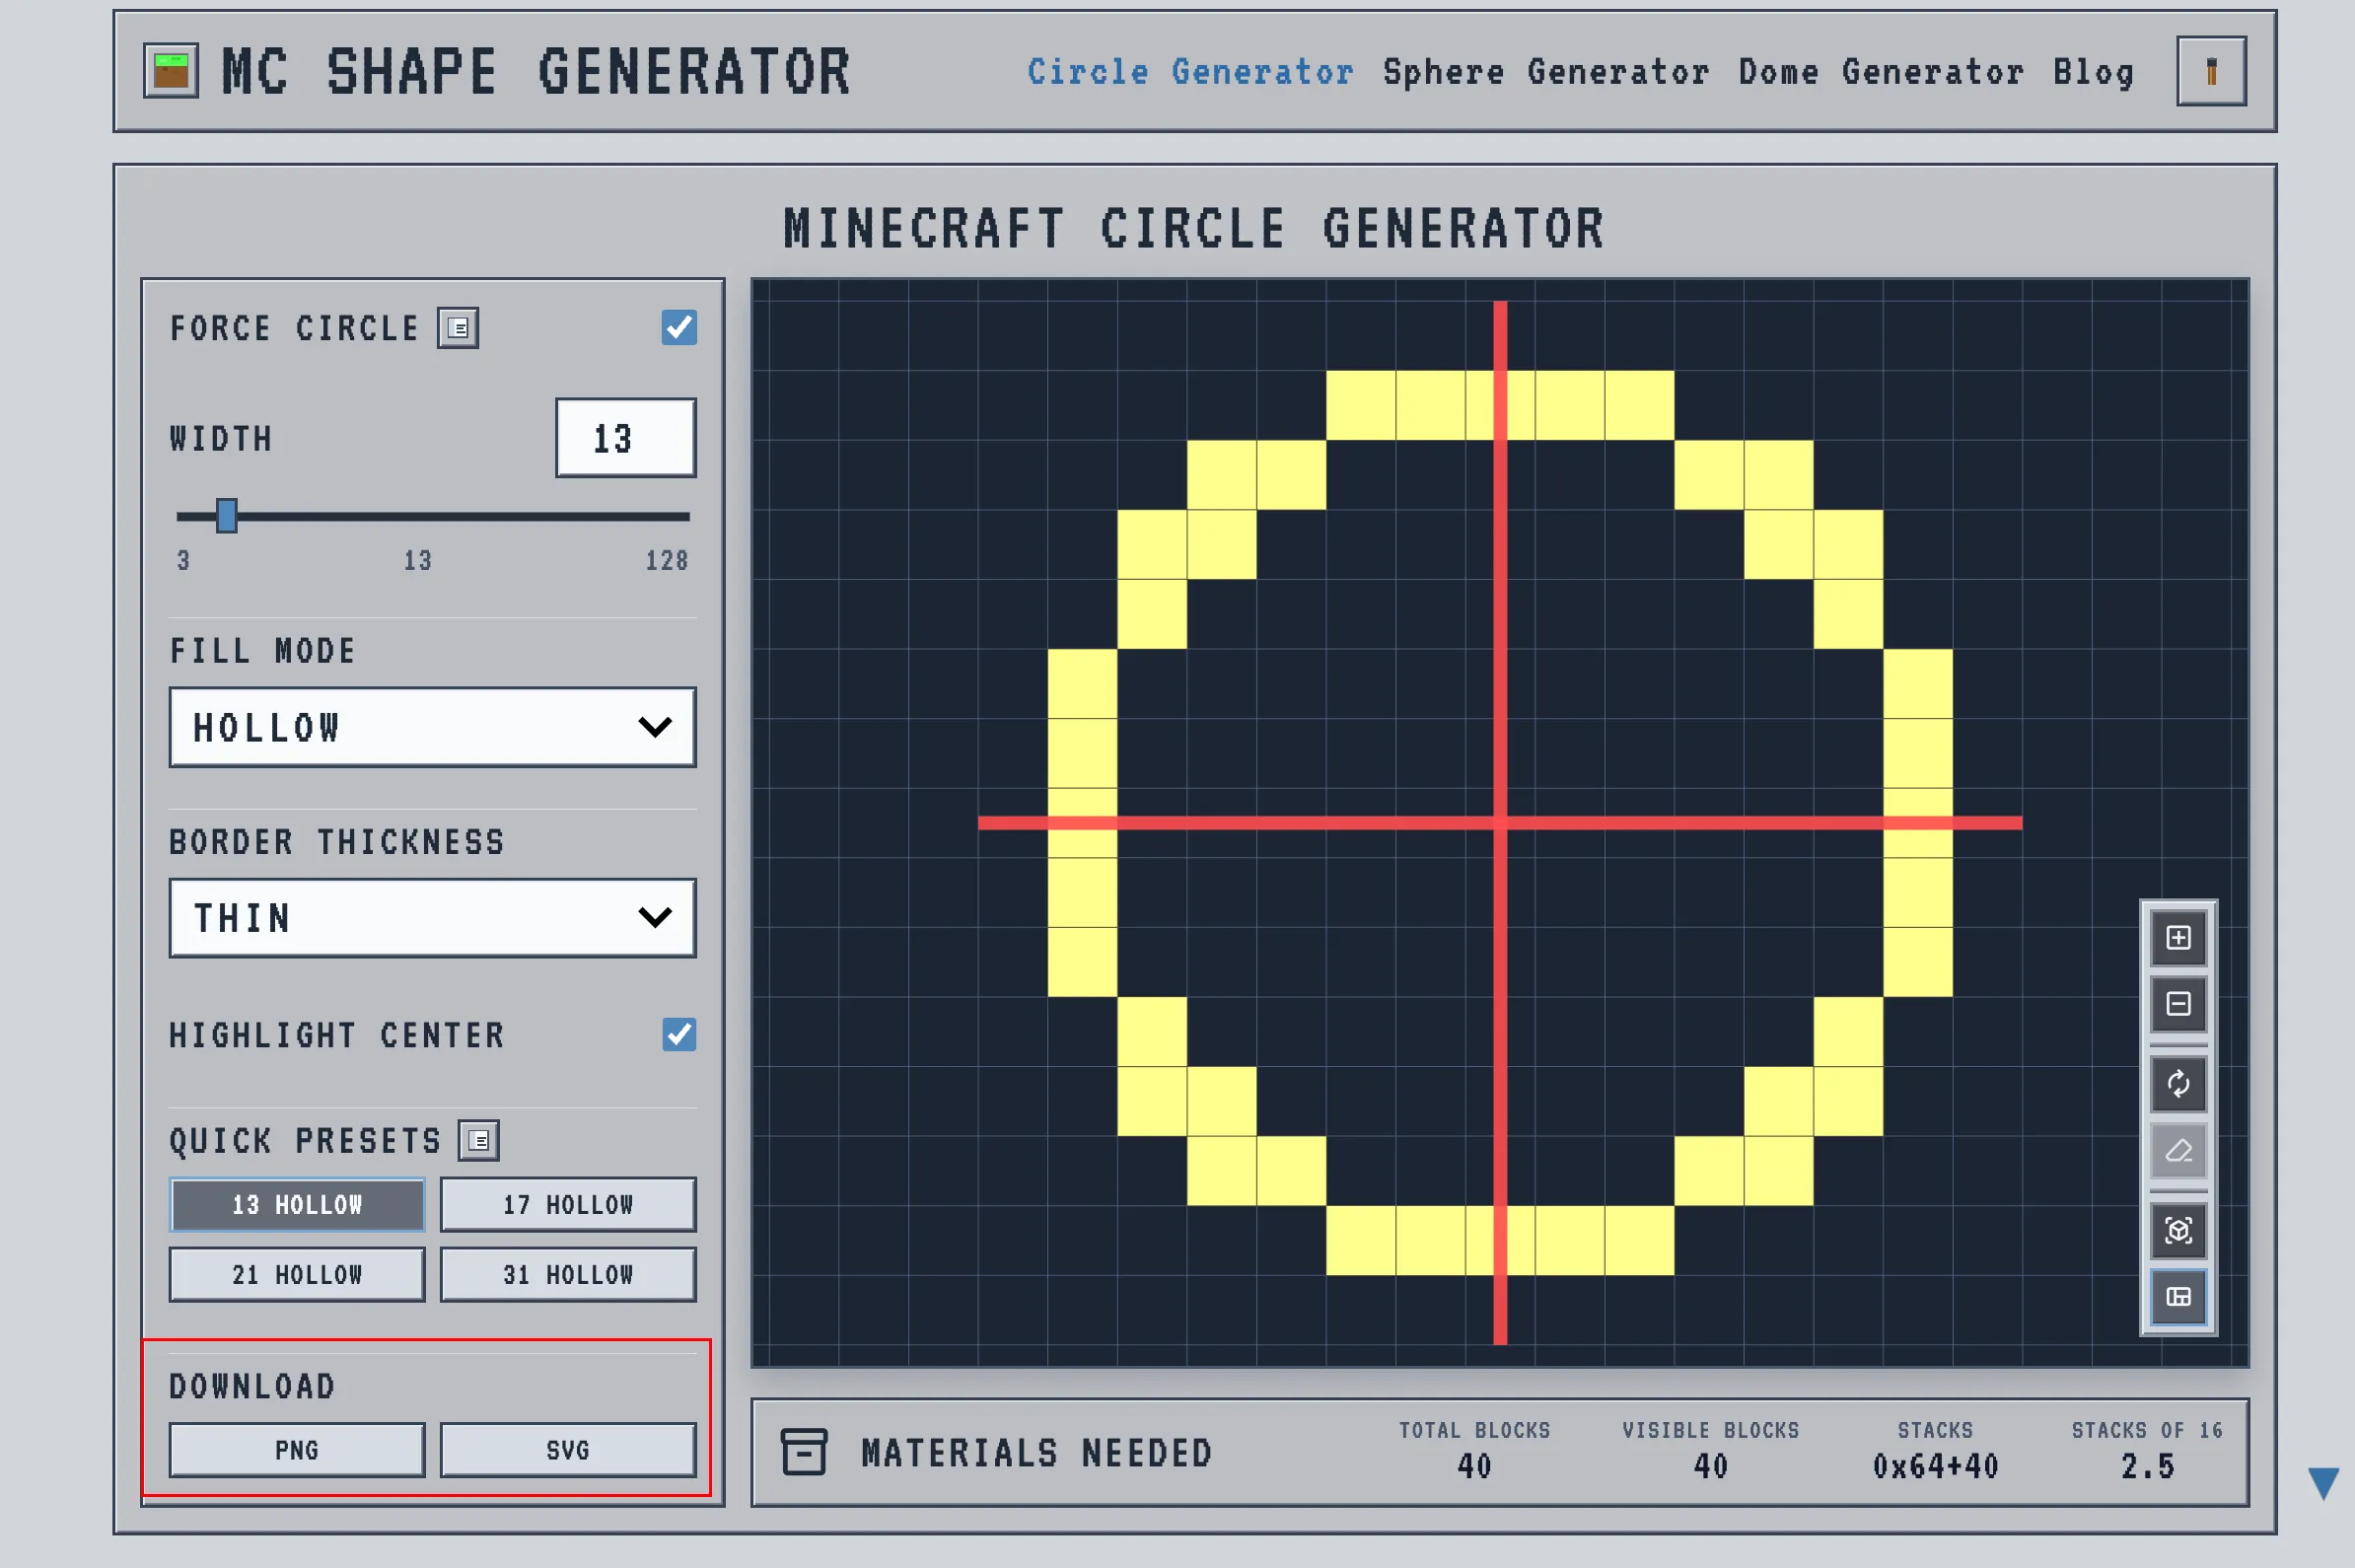Click the slider label 128
Screen dimensions: 2355x1568
point(667,561)
